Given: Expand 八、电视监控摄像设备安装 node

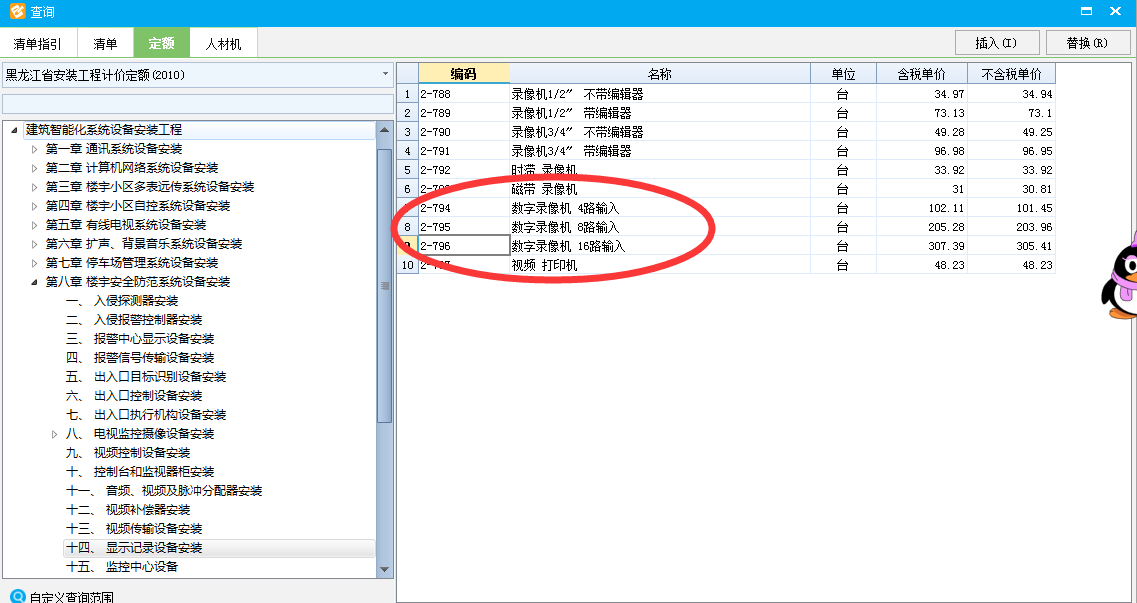Looking at the screenshot, I should 54,434.
